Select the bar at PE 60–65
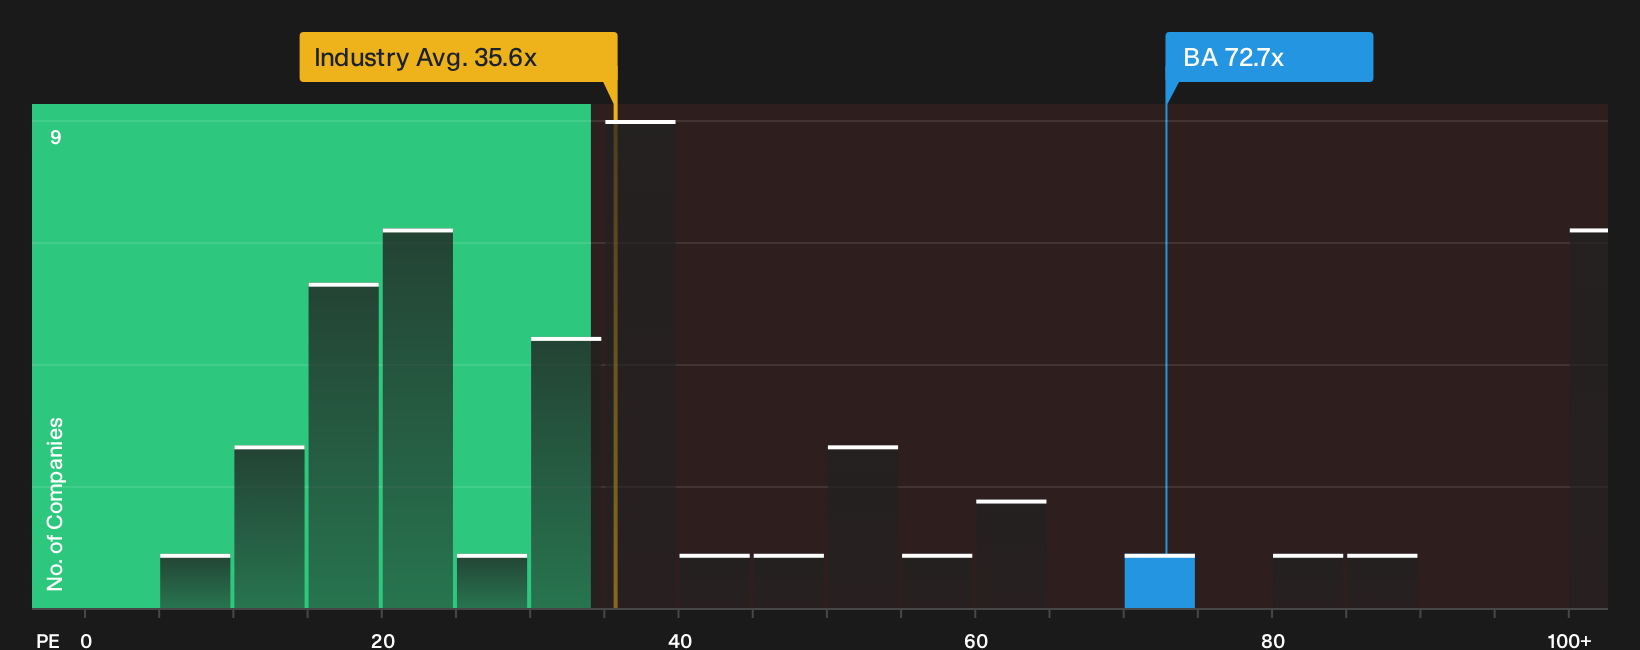This screenshot has height=650, width=1640. (1011, 554)
